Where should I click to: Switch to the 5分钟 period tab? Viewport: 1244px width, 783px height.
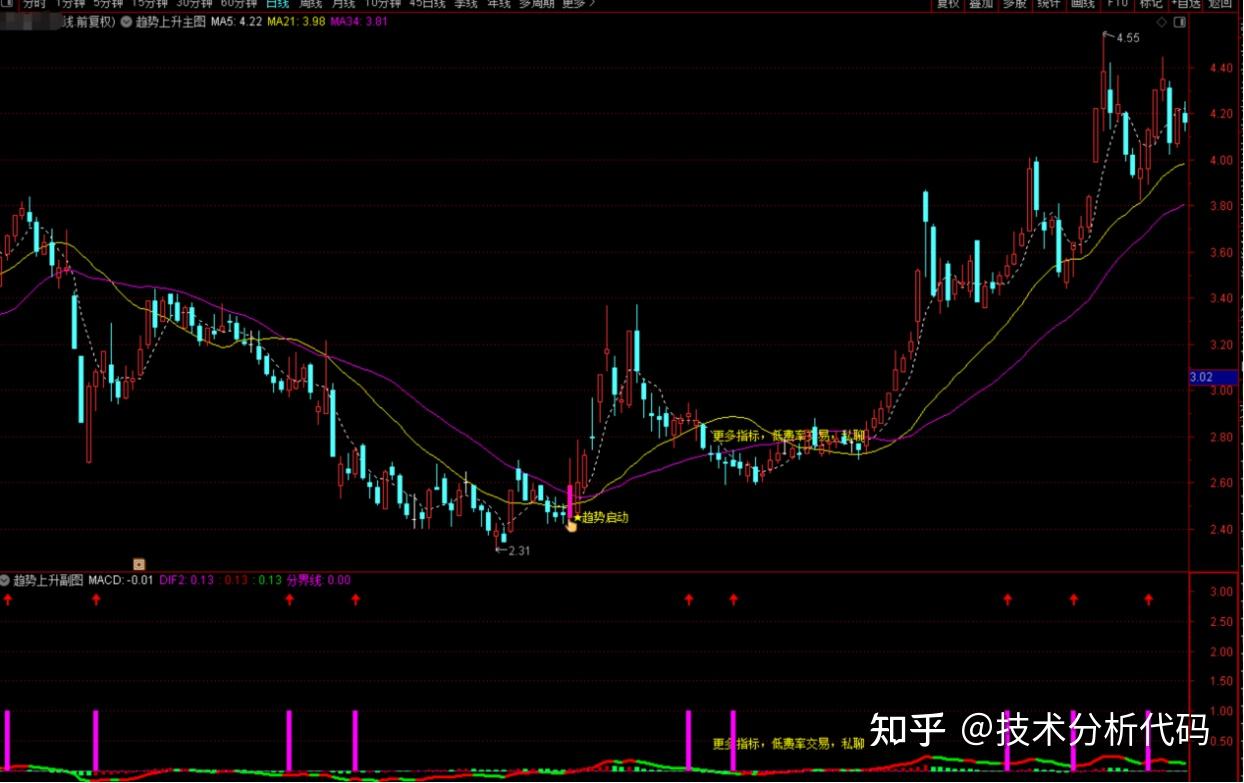pyautogui.click(x=110, y=4)
